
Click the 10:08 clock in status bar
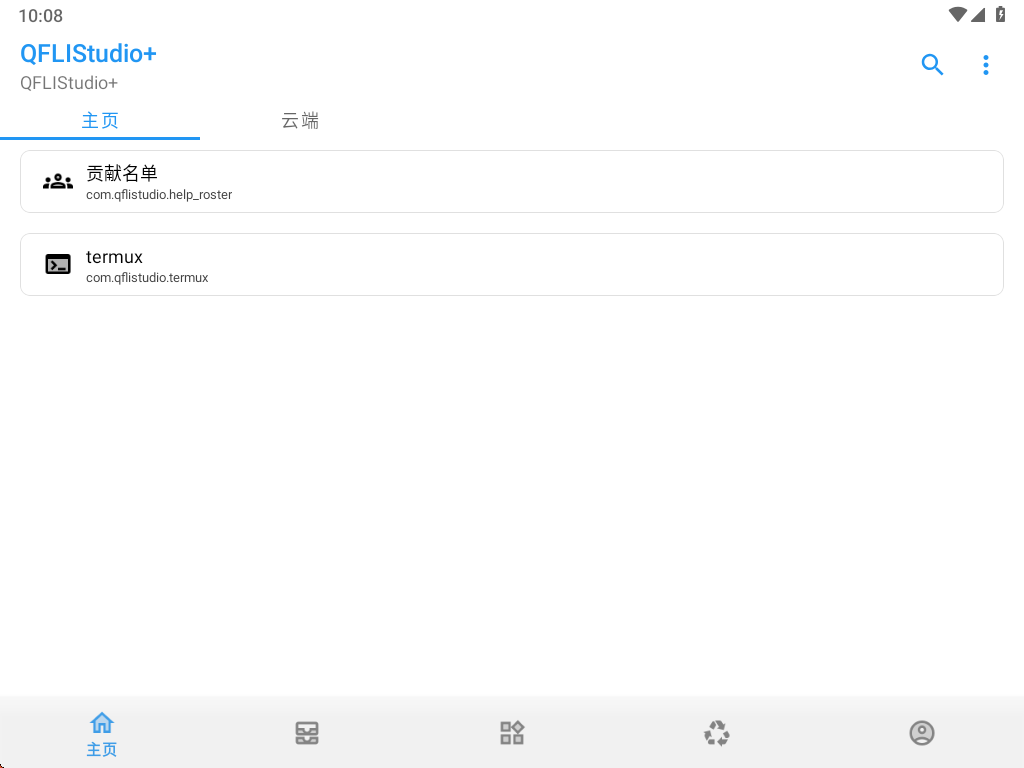pyautogui.click(x=40, y=16)
